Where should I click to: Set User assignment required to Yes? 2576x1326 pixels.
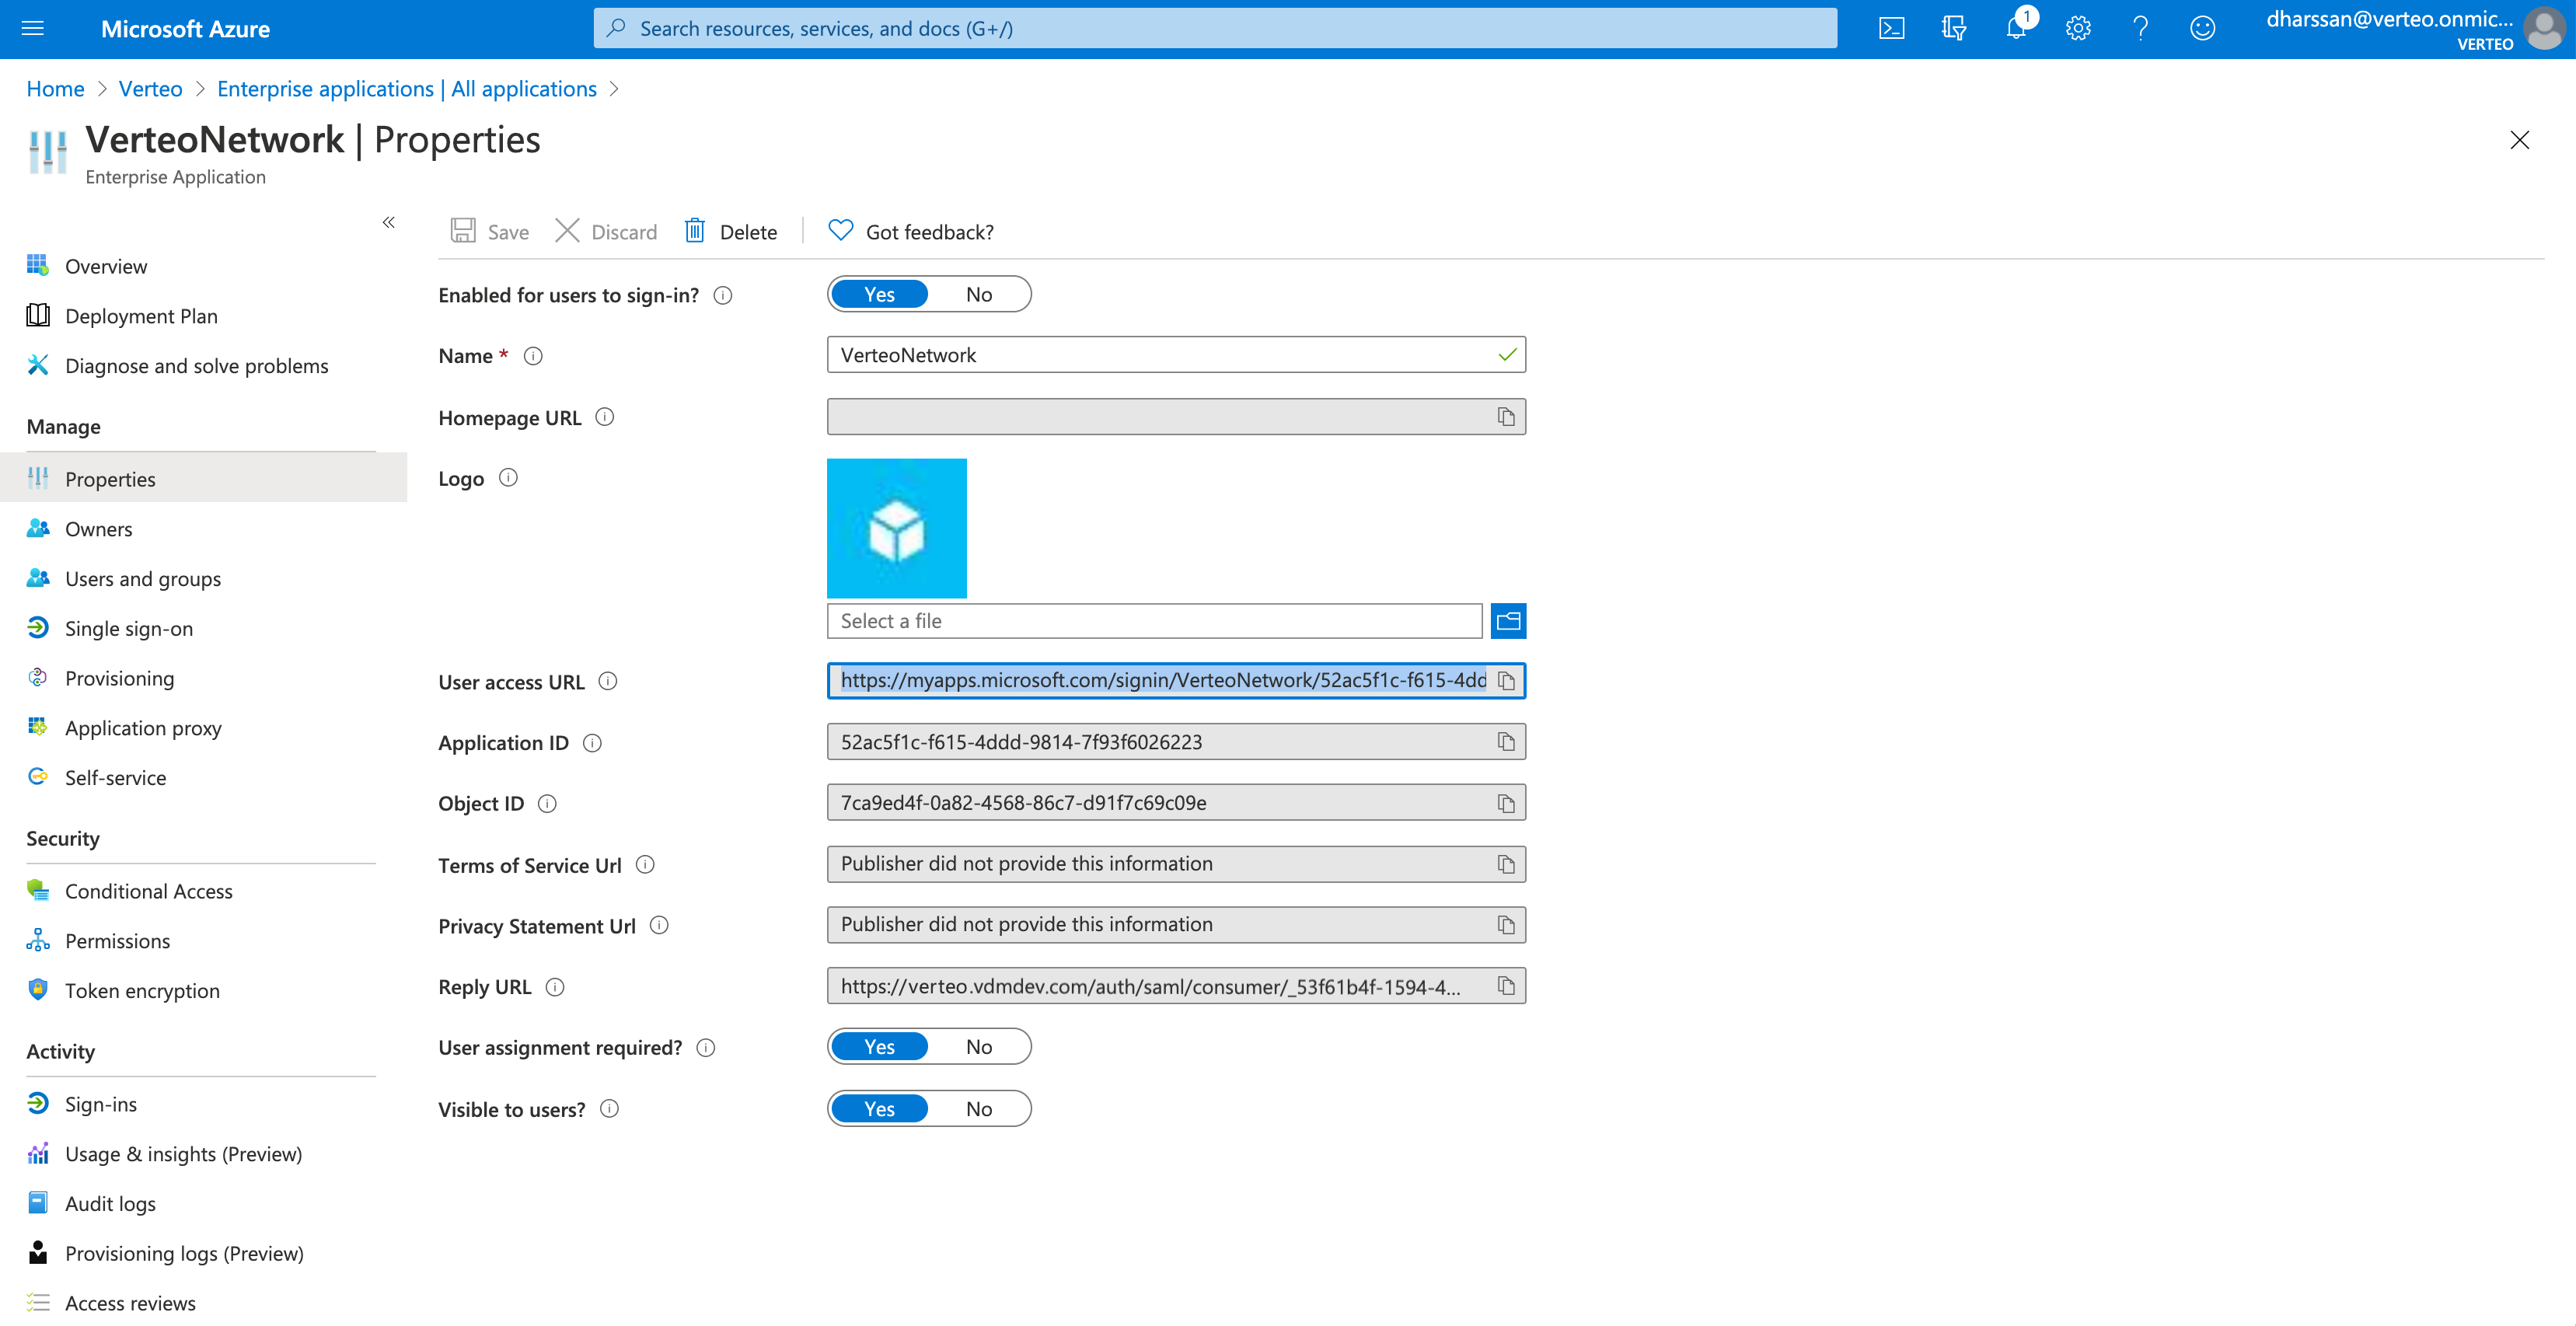point(879,1047)
